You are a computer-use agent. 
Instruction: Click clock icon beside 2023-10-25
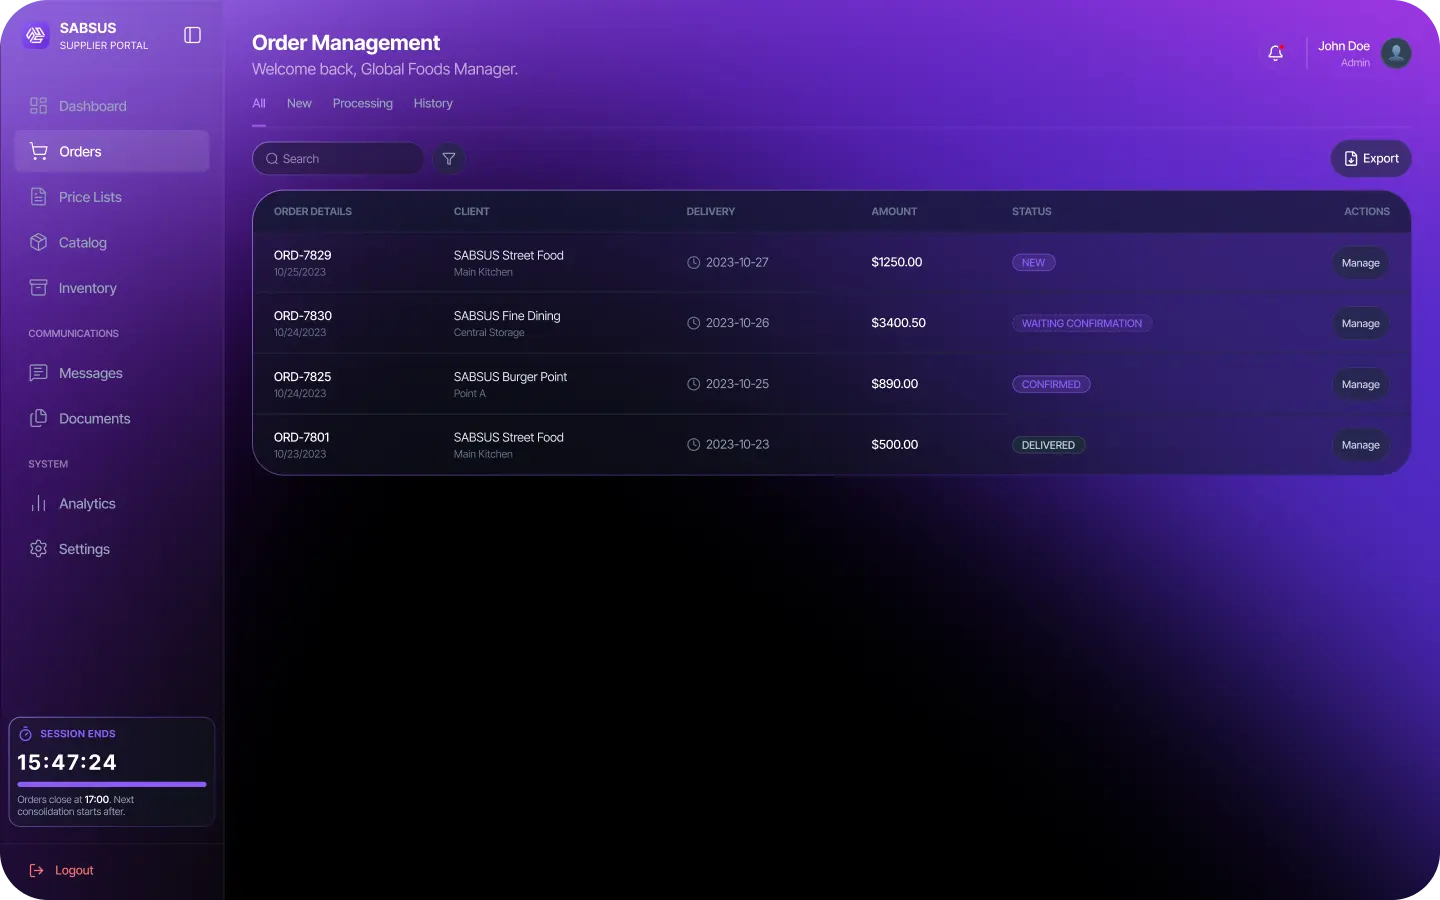pyautogui.click(x=693, y=384)
